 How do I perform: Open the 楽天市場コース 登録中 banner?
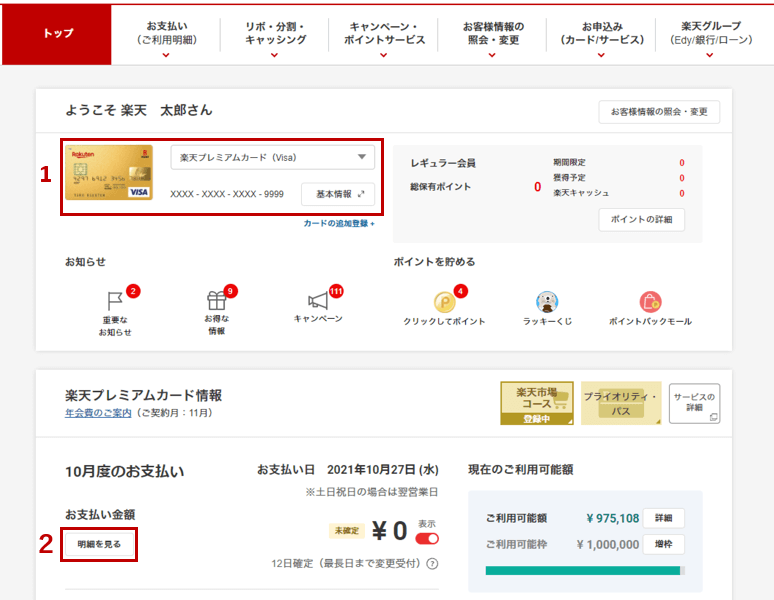(x=537, y=403)
